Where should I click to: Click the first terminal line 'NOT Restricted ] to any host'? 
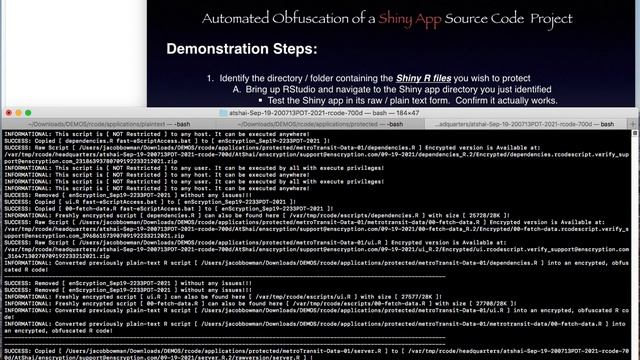[x=157, y=134]
